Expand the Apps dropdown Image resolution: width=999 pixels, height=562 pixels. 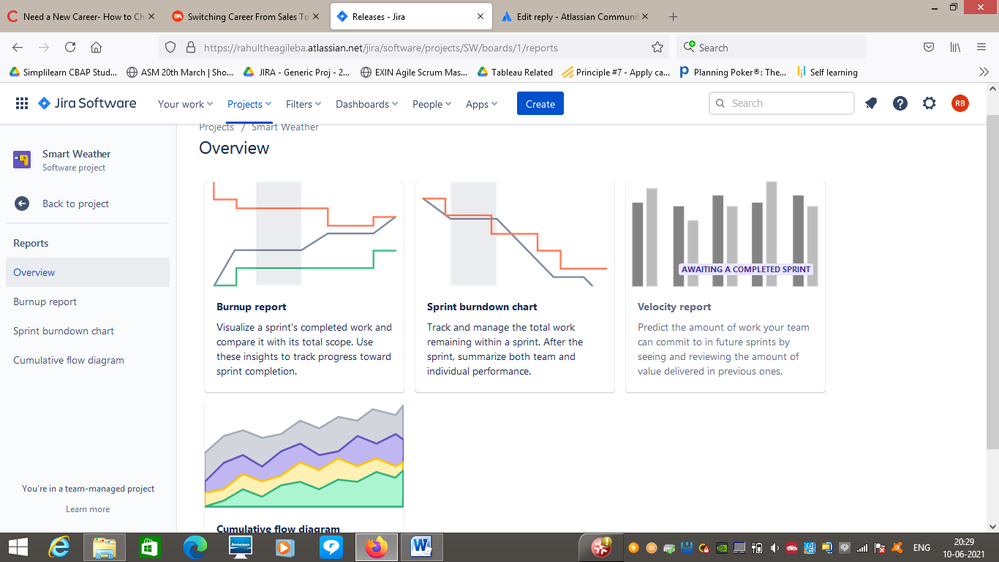click(x=481, y=104)
